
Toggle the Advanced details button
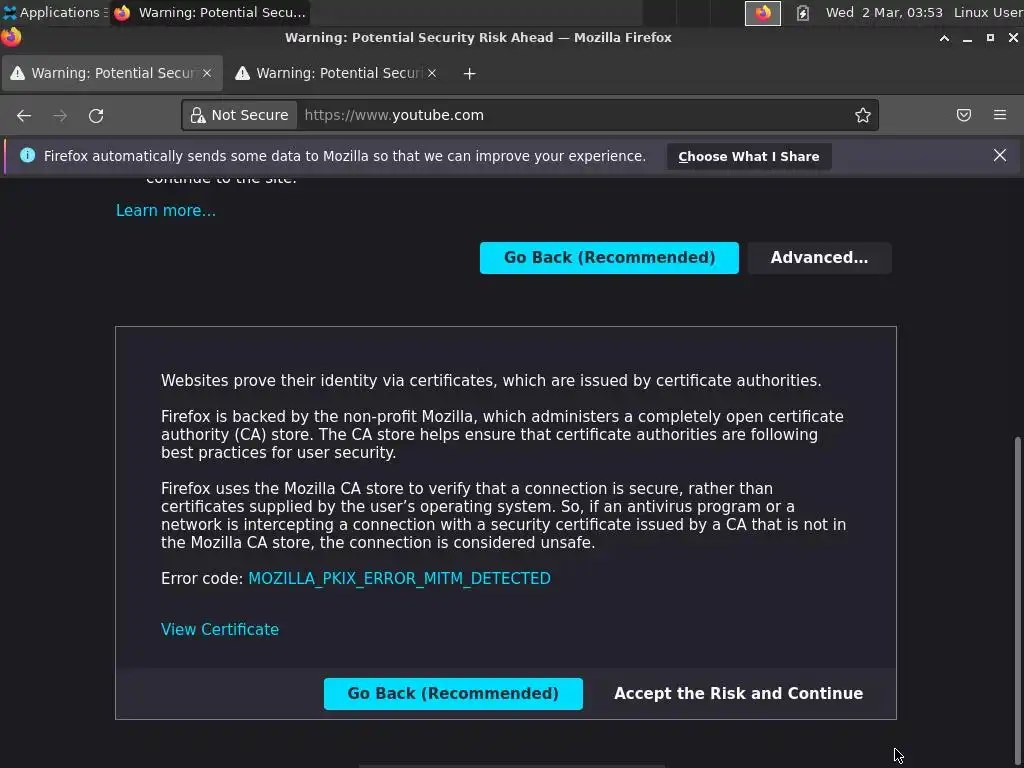pos(819,258)
